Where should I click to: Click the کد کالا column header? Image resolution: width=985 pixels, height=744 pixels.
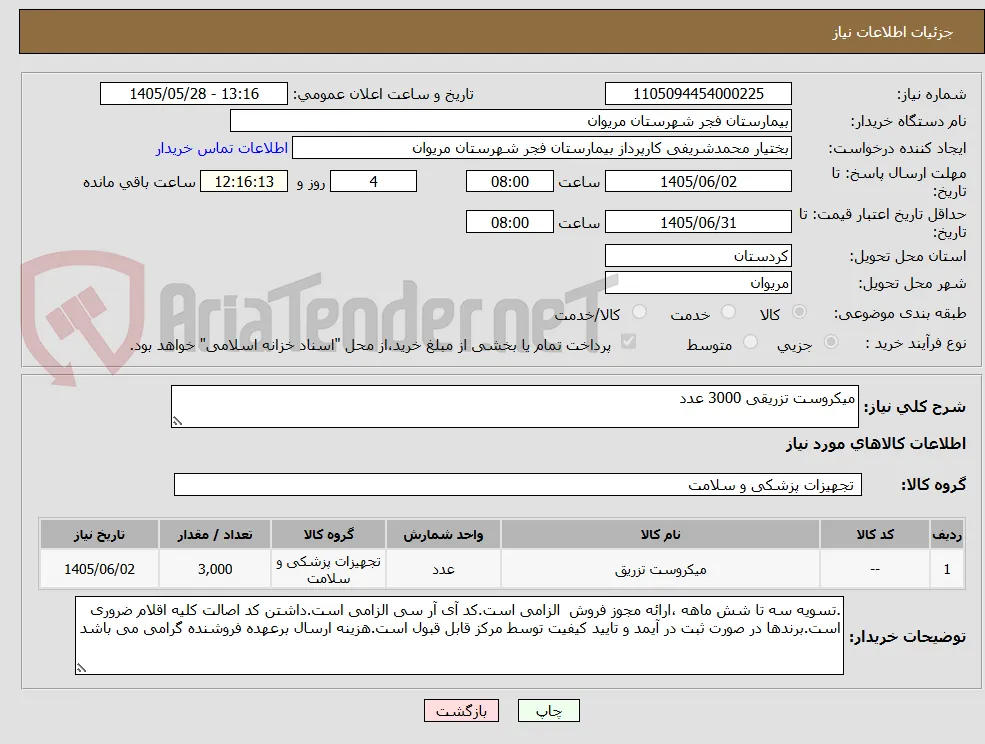[875, 534]
